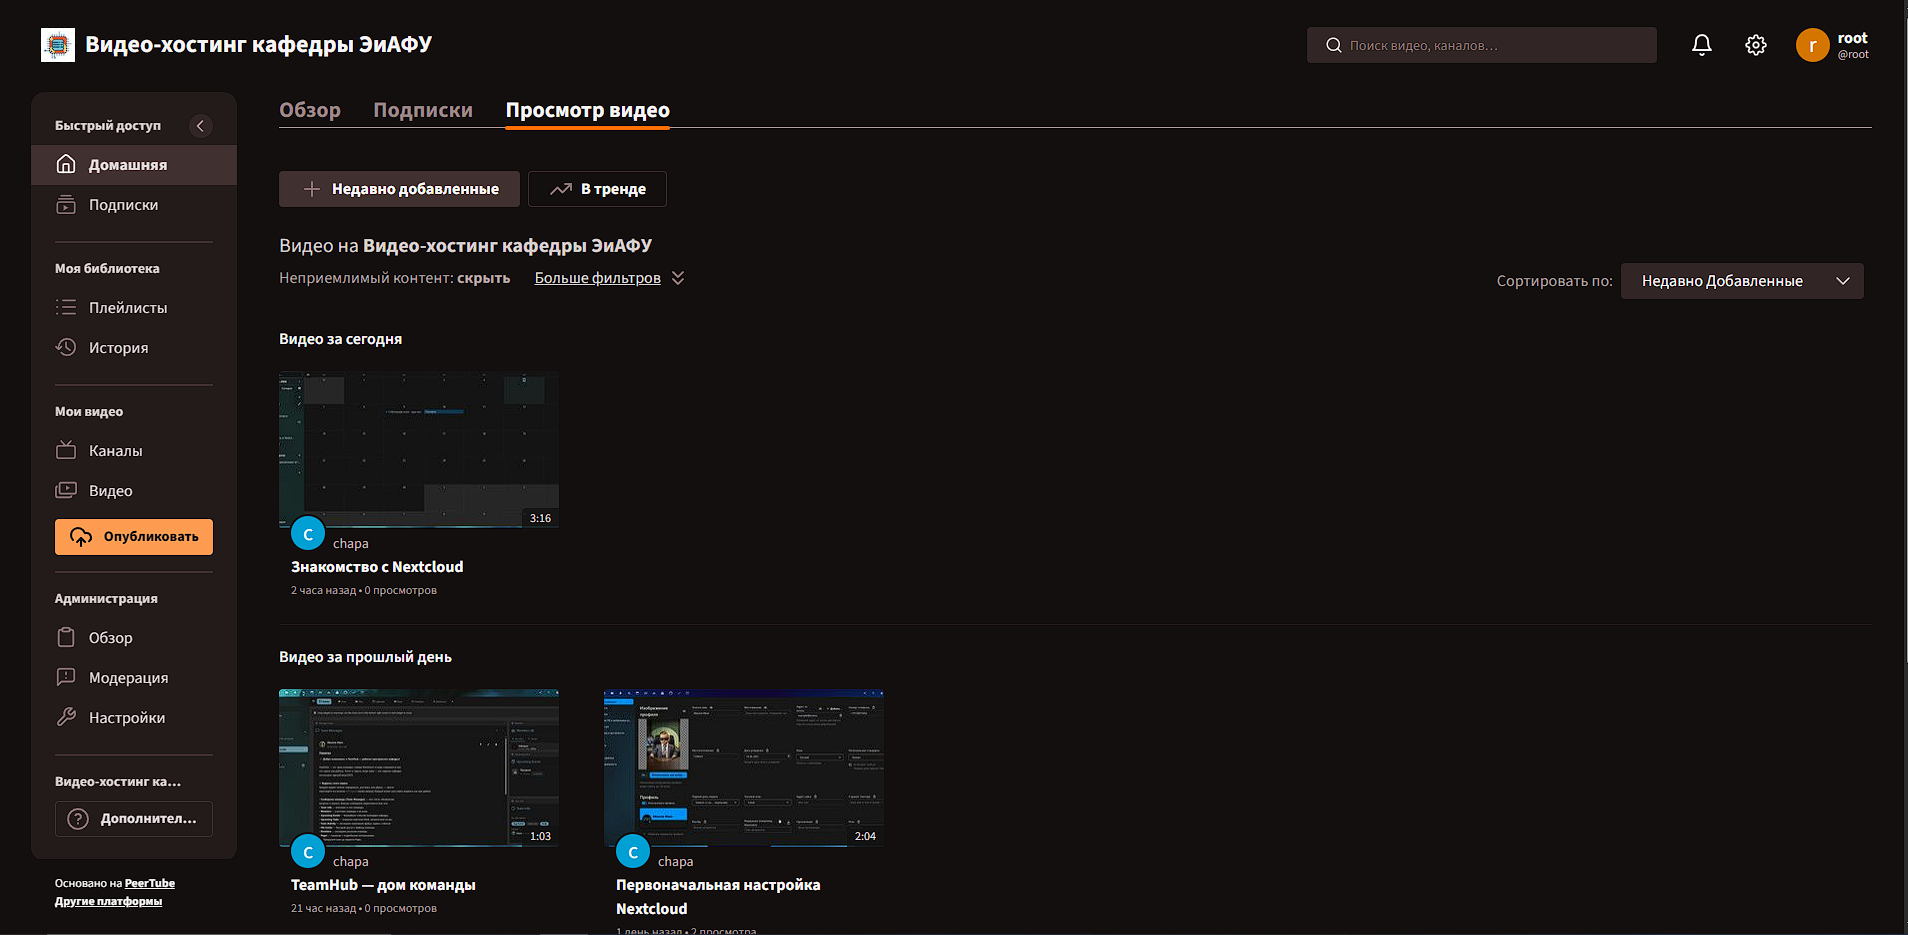Click the Опубликовать upload button
The width and height of the screenshot is (1908, 935).
pos(134,537)
